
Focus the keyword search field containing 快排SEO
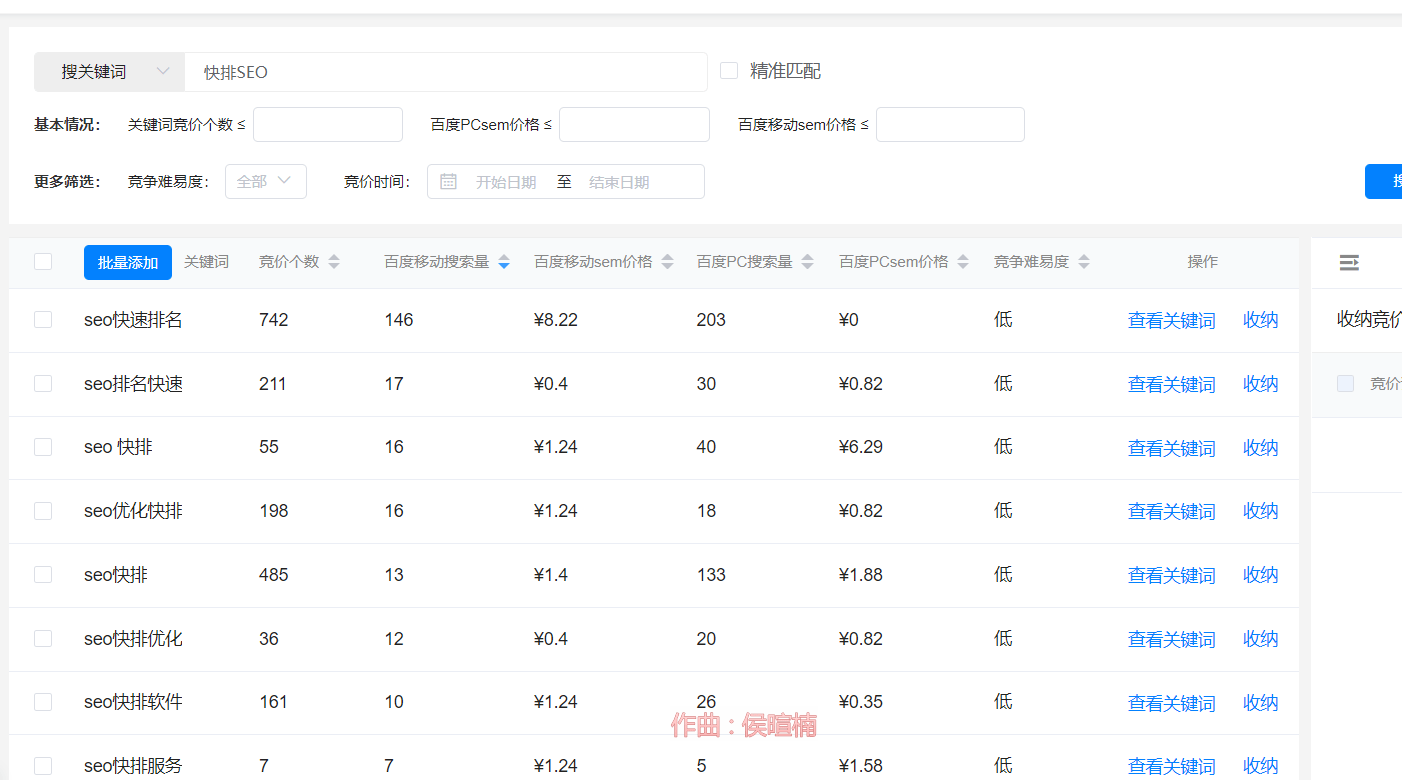click(446, 72)
